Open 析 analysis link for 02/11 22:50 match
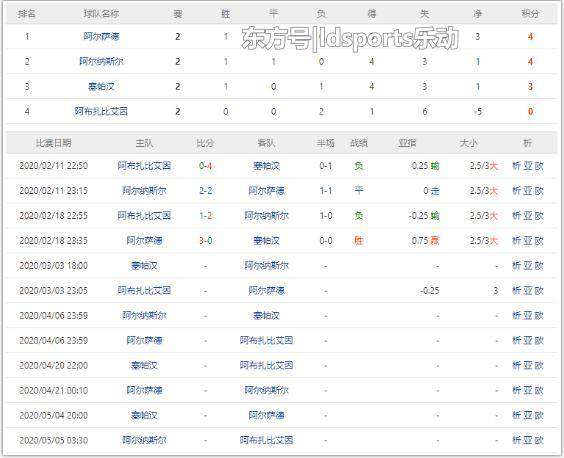The height and width of the screenshot is (458, 564). pyautogui.click(x=517, y=166)
